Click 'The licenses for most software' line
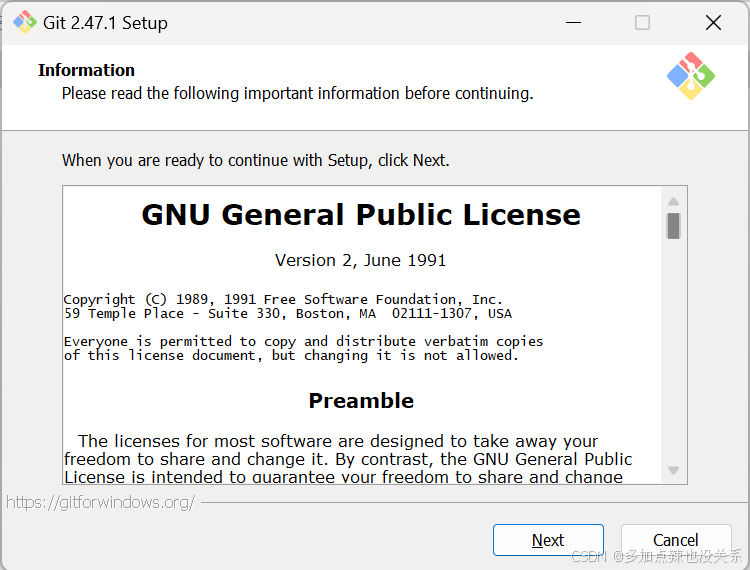 pyautogui.click(x=338, y=441)
